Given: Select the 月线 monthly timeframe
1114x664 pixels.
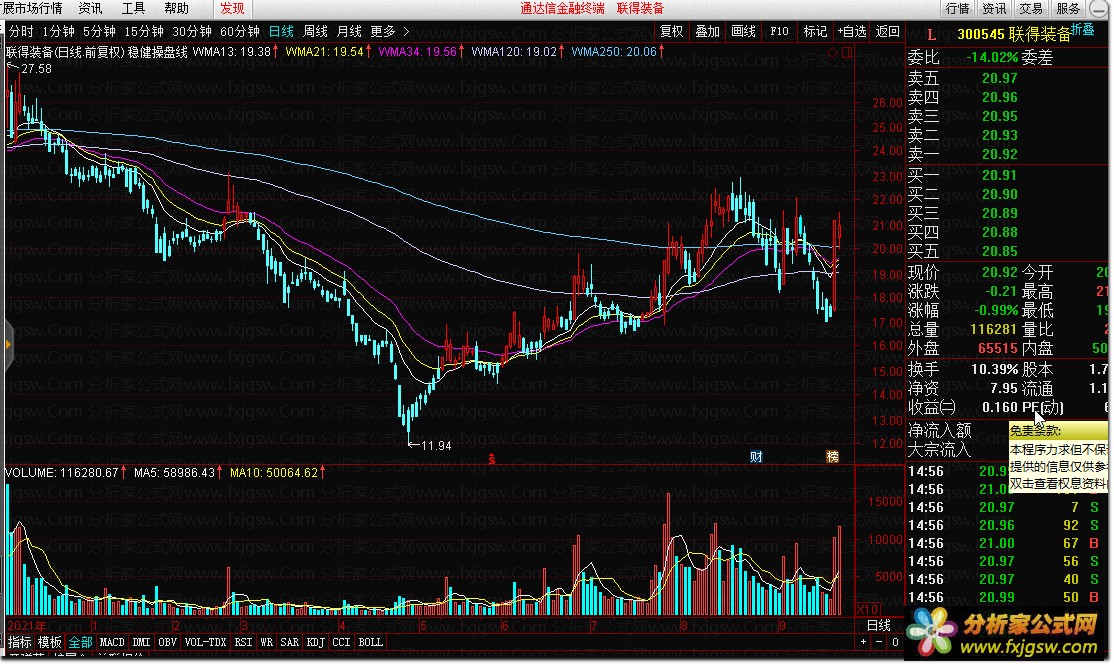Looking at the screenshot, I should click(349, 31).
